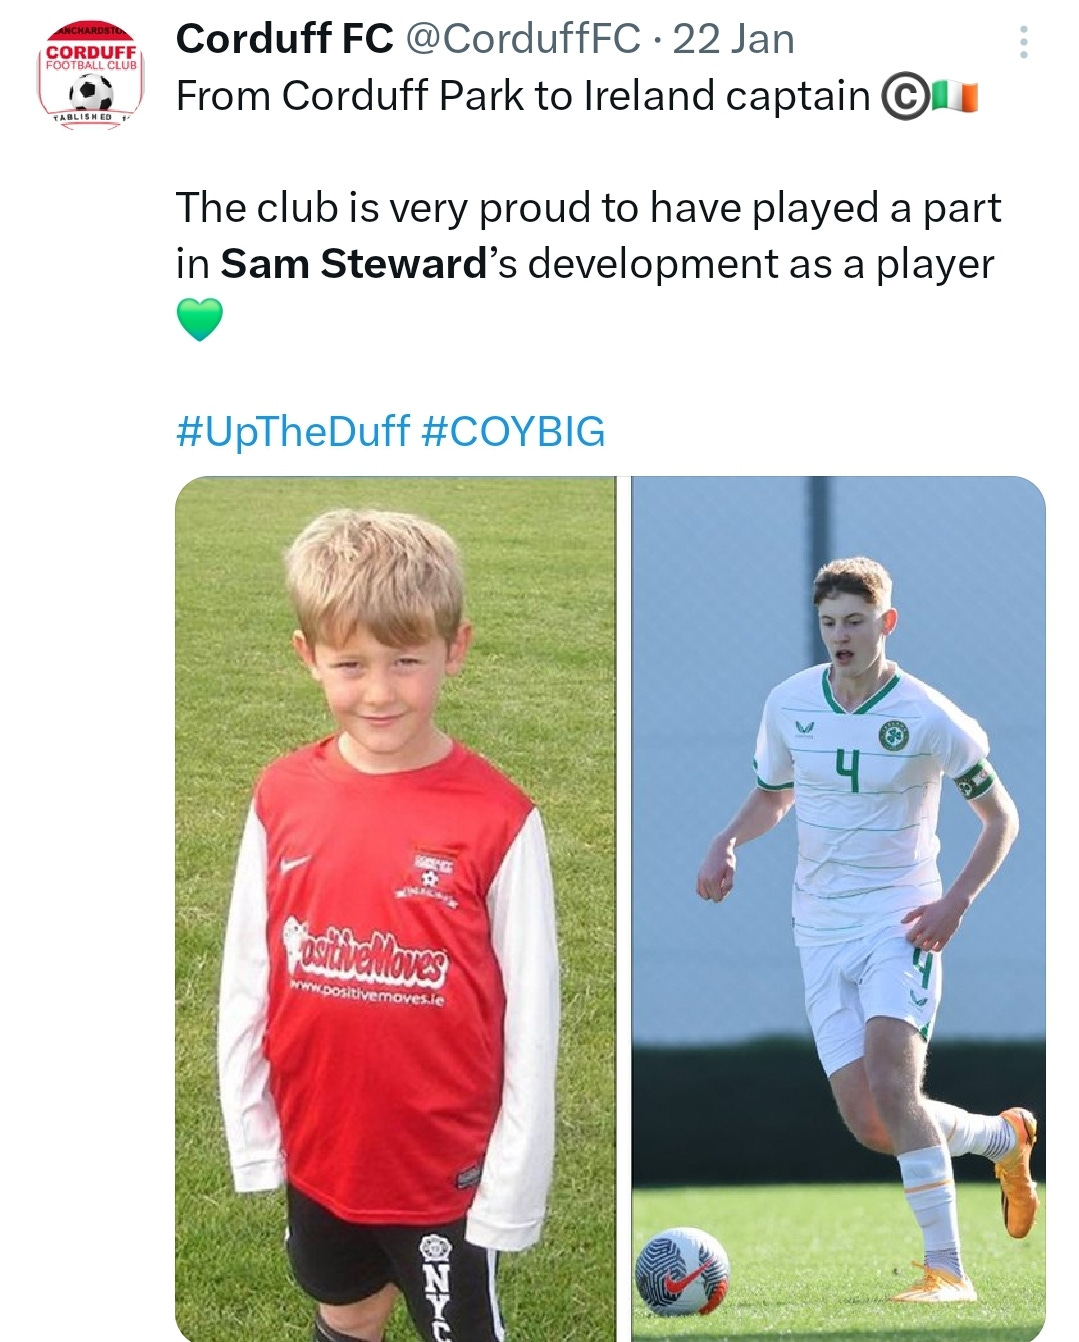Click the tweet text about player development
The image size is (1079, 1342).
(588, 236)
